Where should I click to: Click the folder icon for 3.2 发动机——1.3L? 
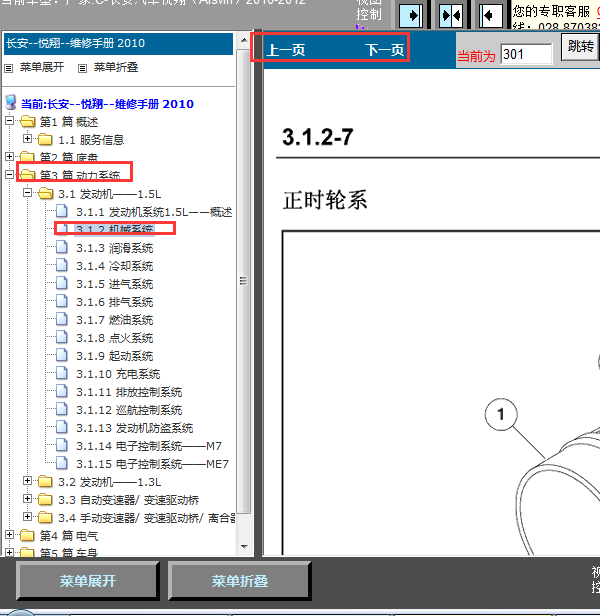[46, 481]
